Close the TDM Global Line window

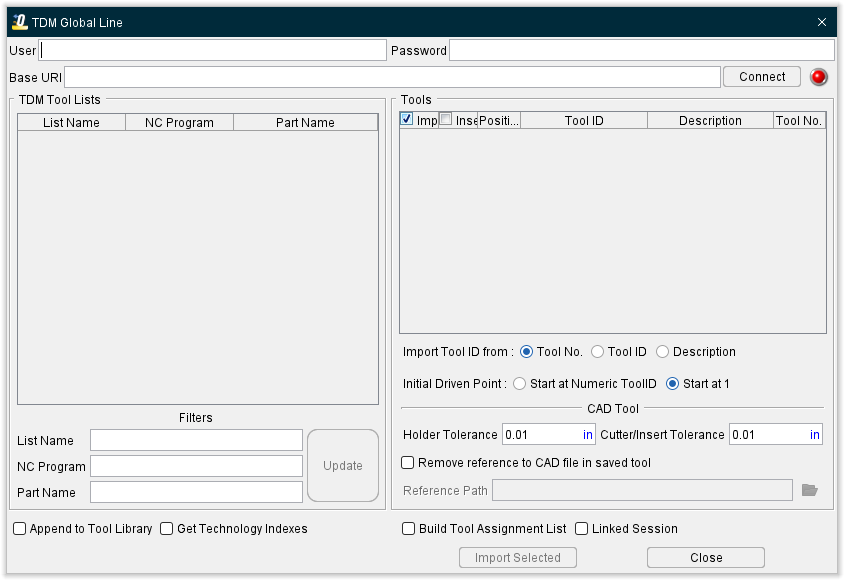pyautogui.click(x=821, y=22)
